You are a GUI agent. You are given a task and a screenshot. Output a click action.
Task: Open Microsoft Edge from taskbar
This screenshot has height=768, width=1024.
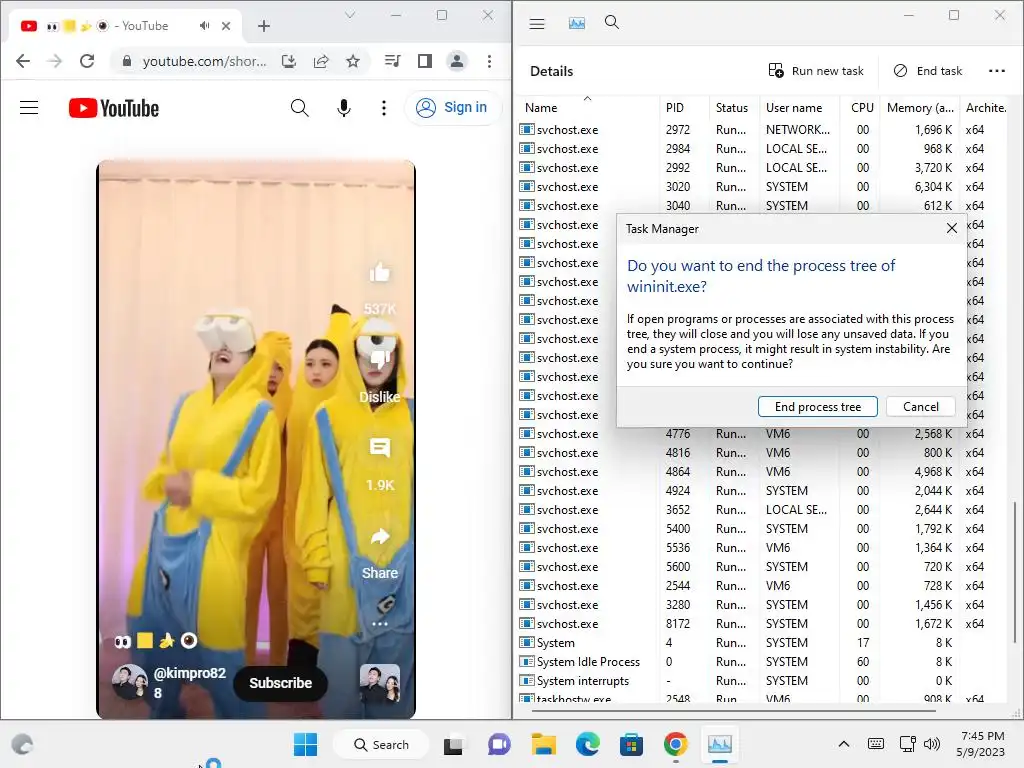pyautogui.click(x=588, y=744)
